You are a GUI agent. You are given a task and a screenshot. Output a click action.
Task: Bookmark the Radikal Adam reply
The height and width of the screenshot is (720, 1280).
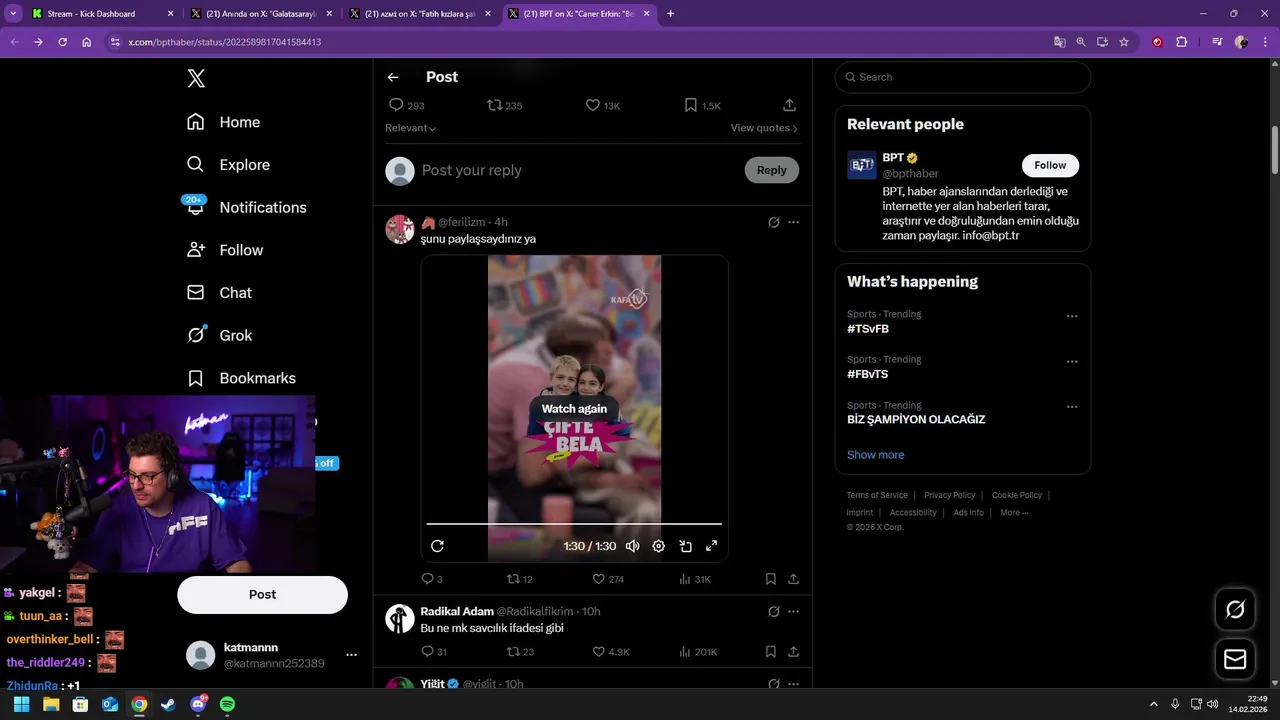click(771, 652)
